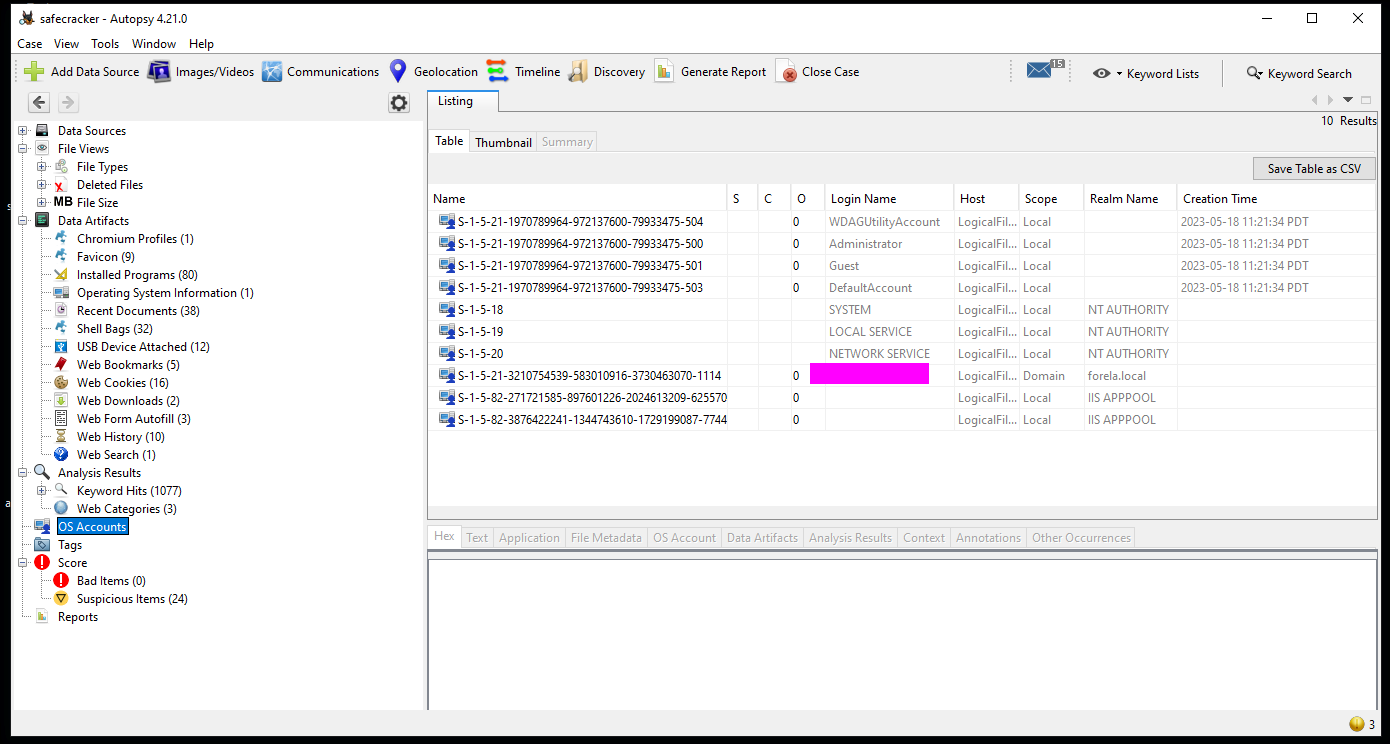Viewport: 1390px width, 744px height.
Task: Select Web Search (1)
Action: click(116, 455)
